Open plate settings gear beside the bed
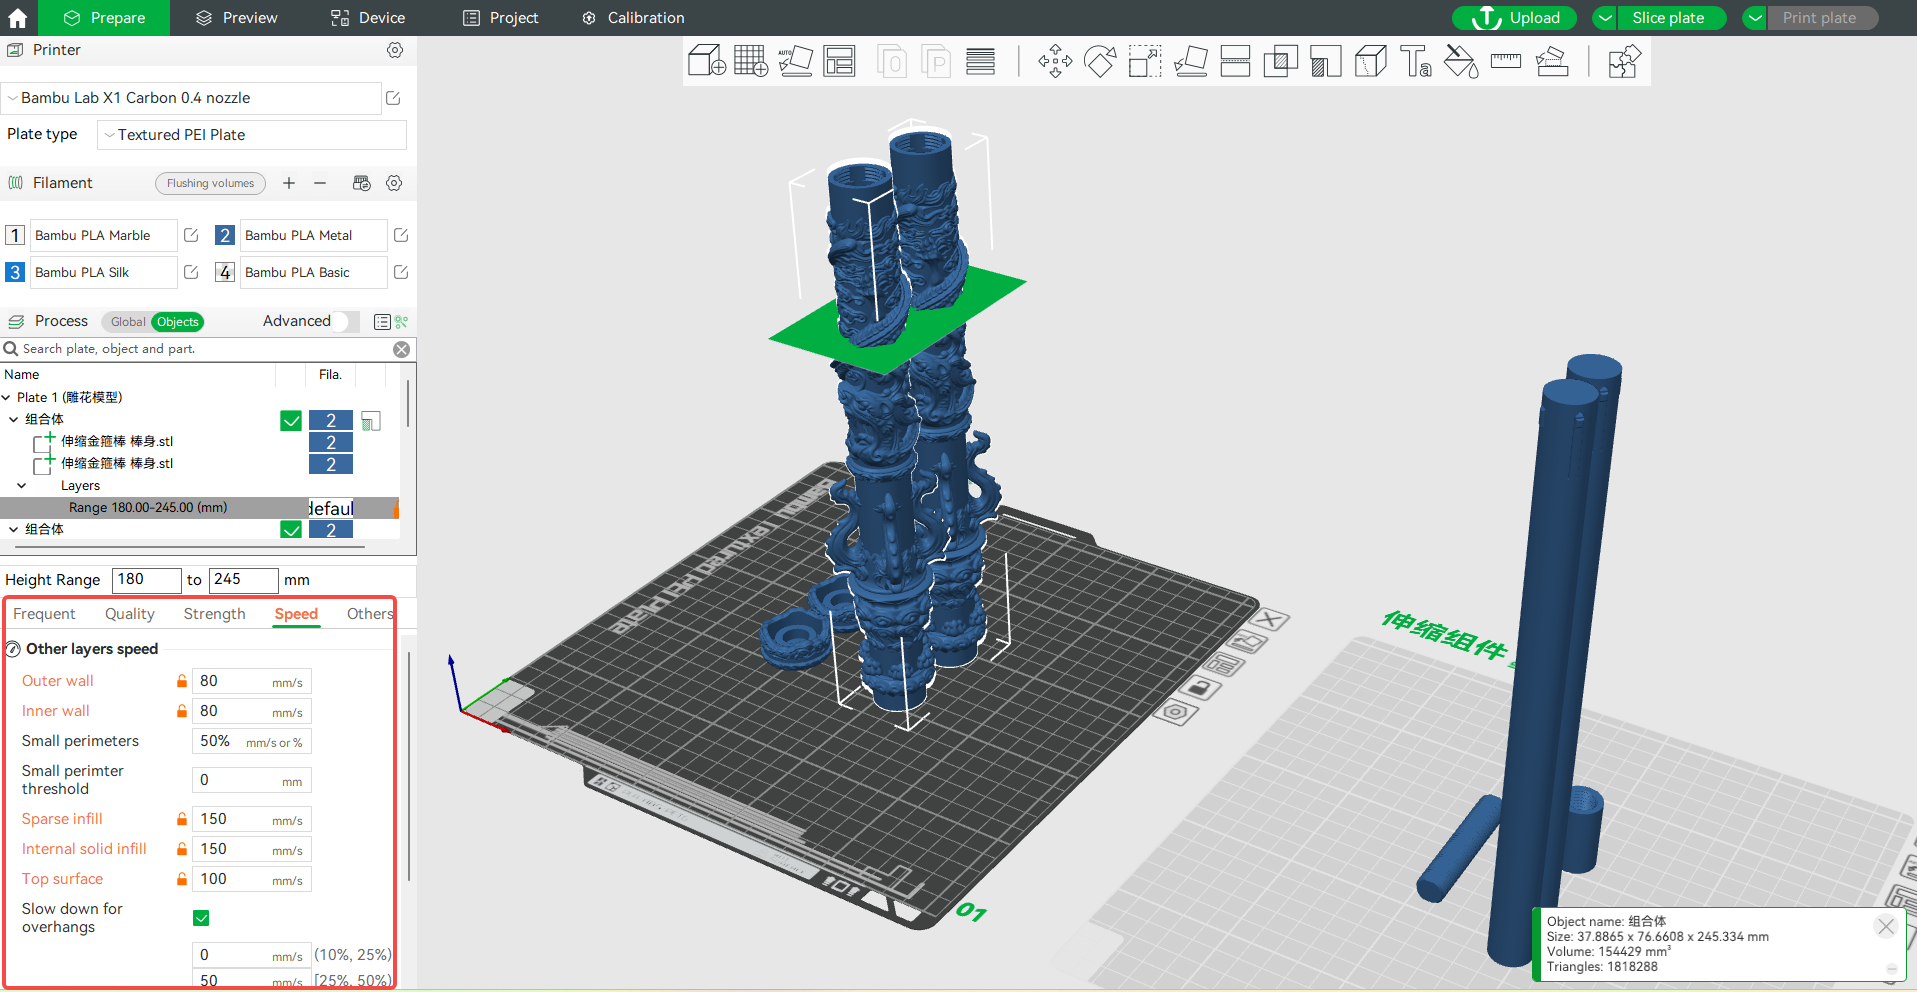Image resolution: width=1917 pixels, height=992 pixels. tap(1176, 712)
